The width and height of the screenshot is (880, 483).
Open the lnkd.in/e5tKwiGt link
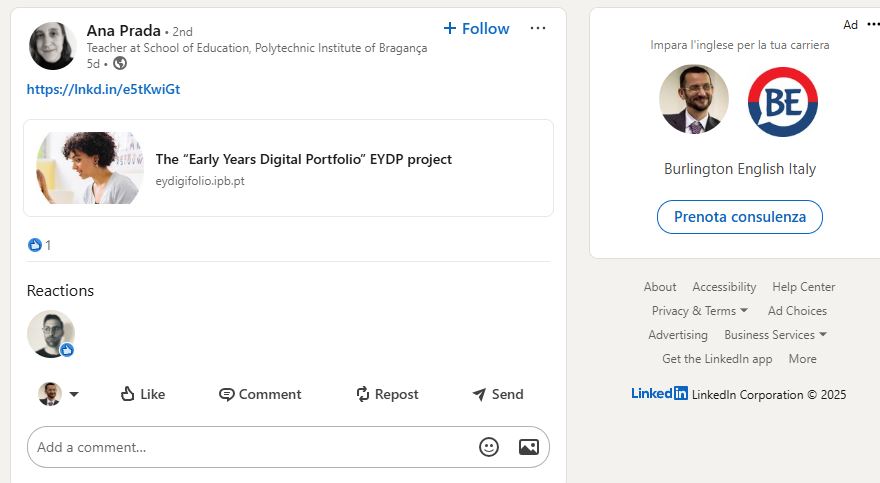tap(103, 89)
